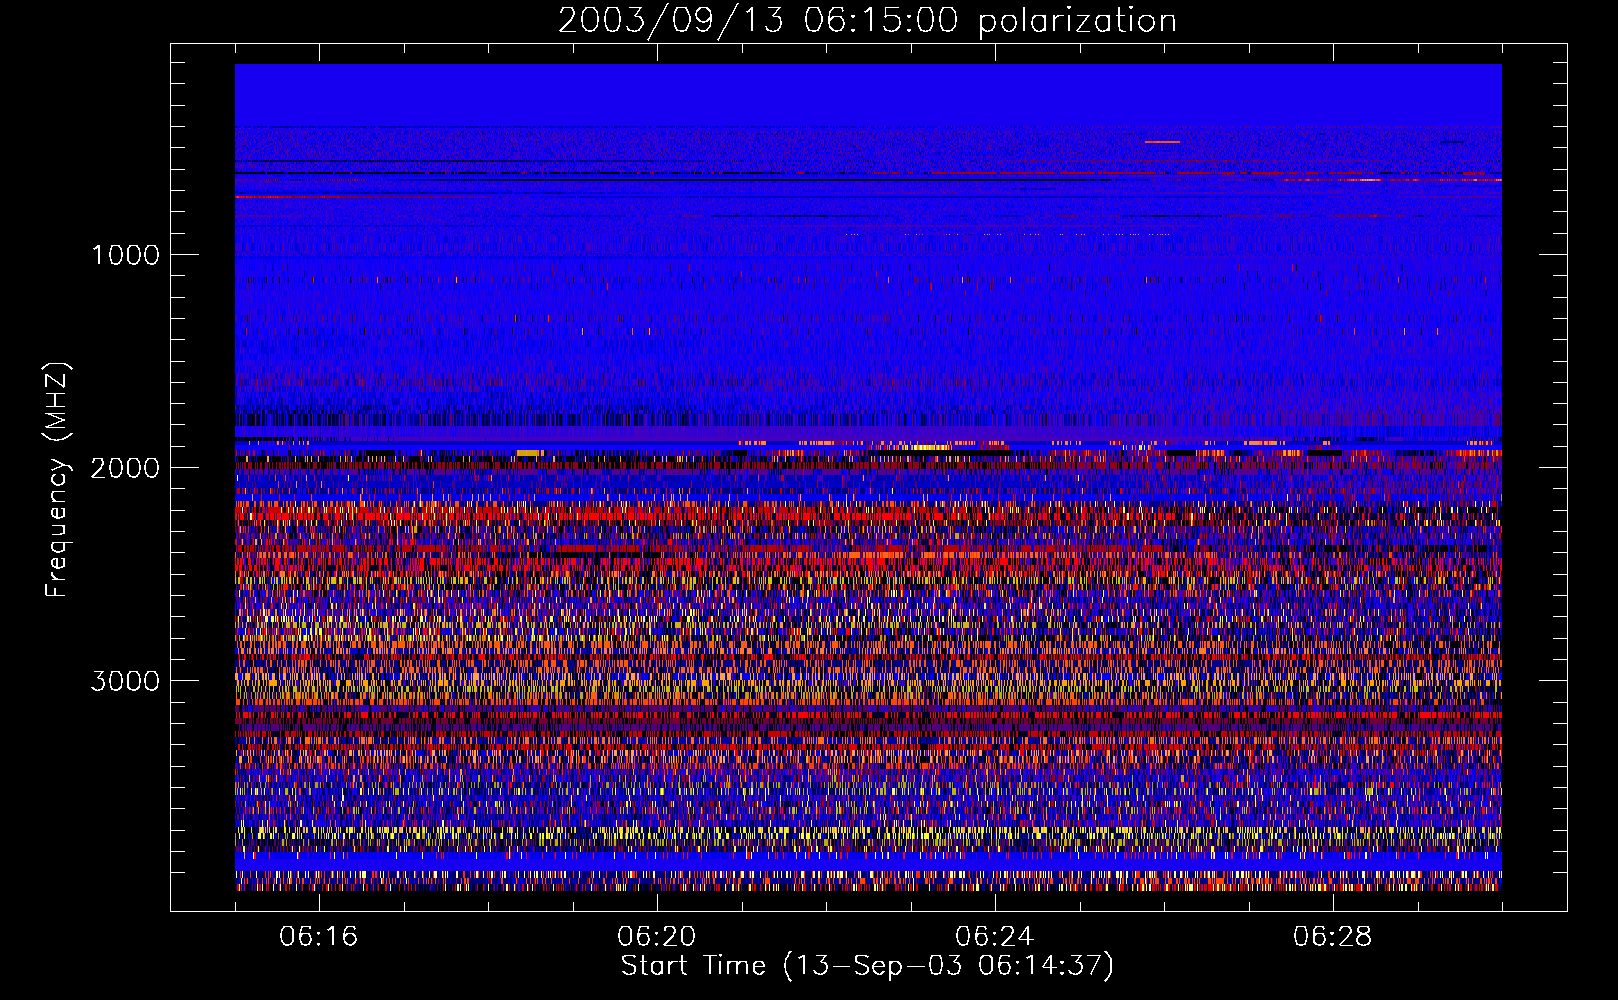Click the 'Start Time (13-Sep-03 06:14:37)' label
Image resolution: width=1618 pixels, height=1000 pixels.
click(867, 966)
